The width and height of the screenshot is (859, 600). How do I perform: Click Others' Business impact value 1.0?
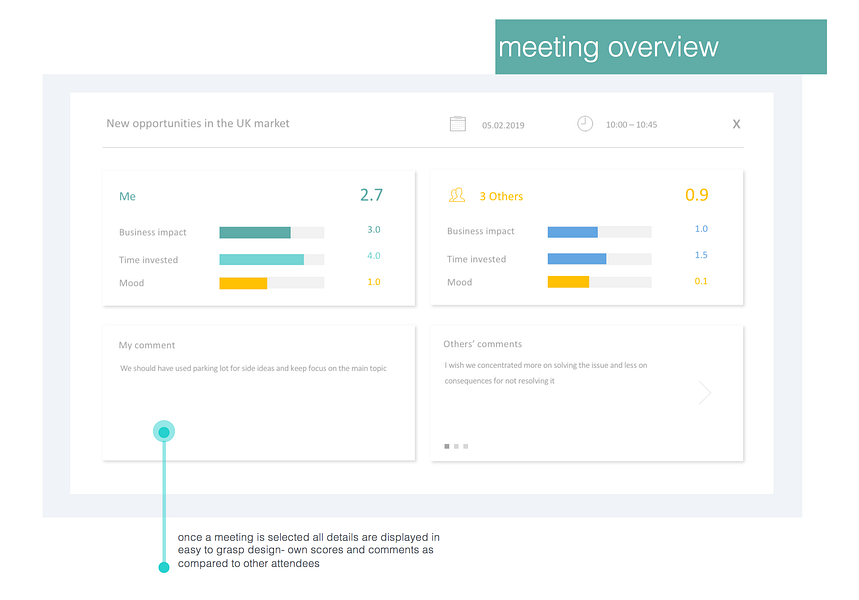(701, 229)
